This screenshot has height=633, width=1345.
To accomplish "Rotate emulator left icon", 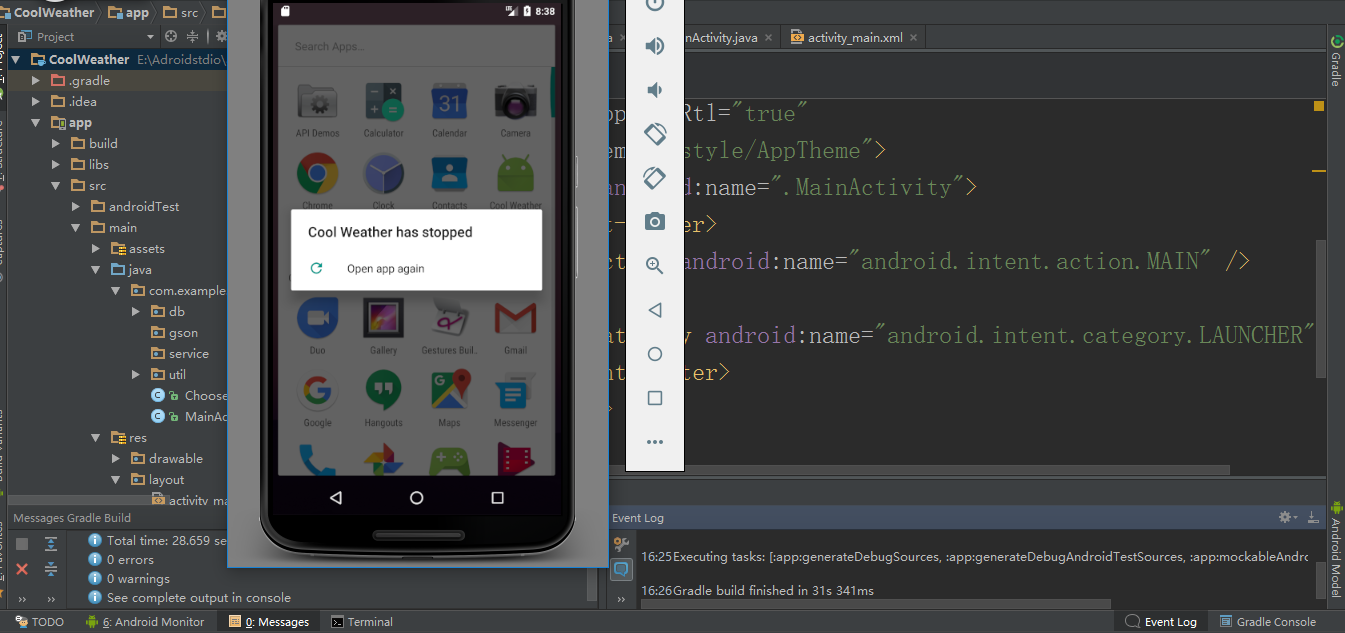I will [655, 134].
